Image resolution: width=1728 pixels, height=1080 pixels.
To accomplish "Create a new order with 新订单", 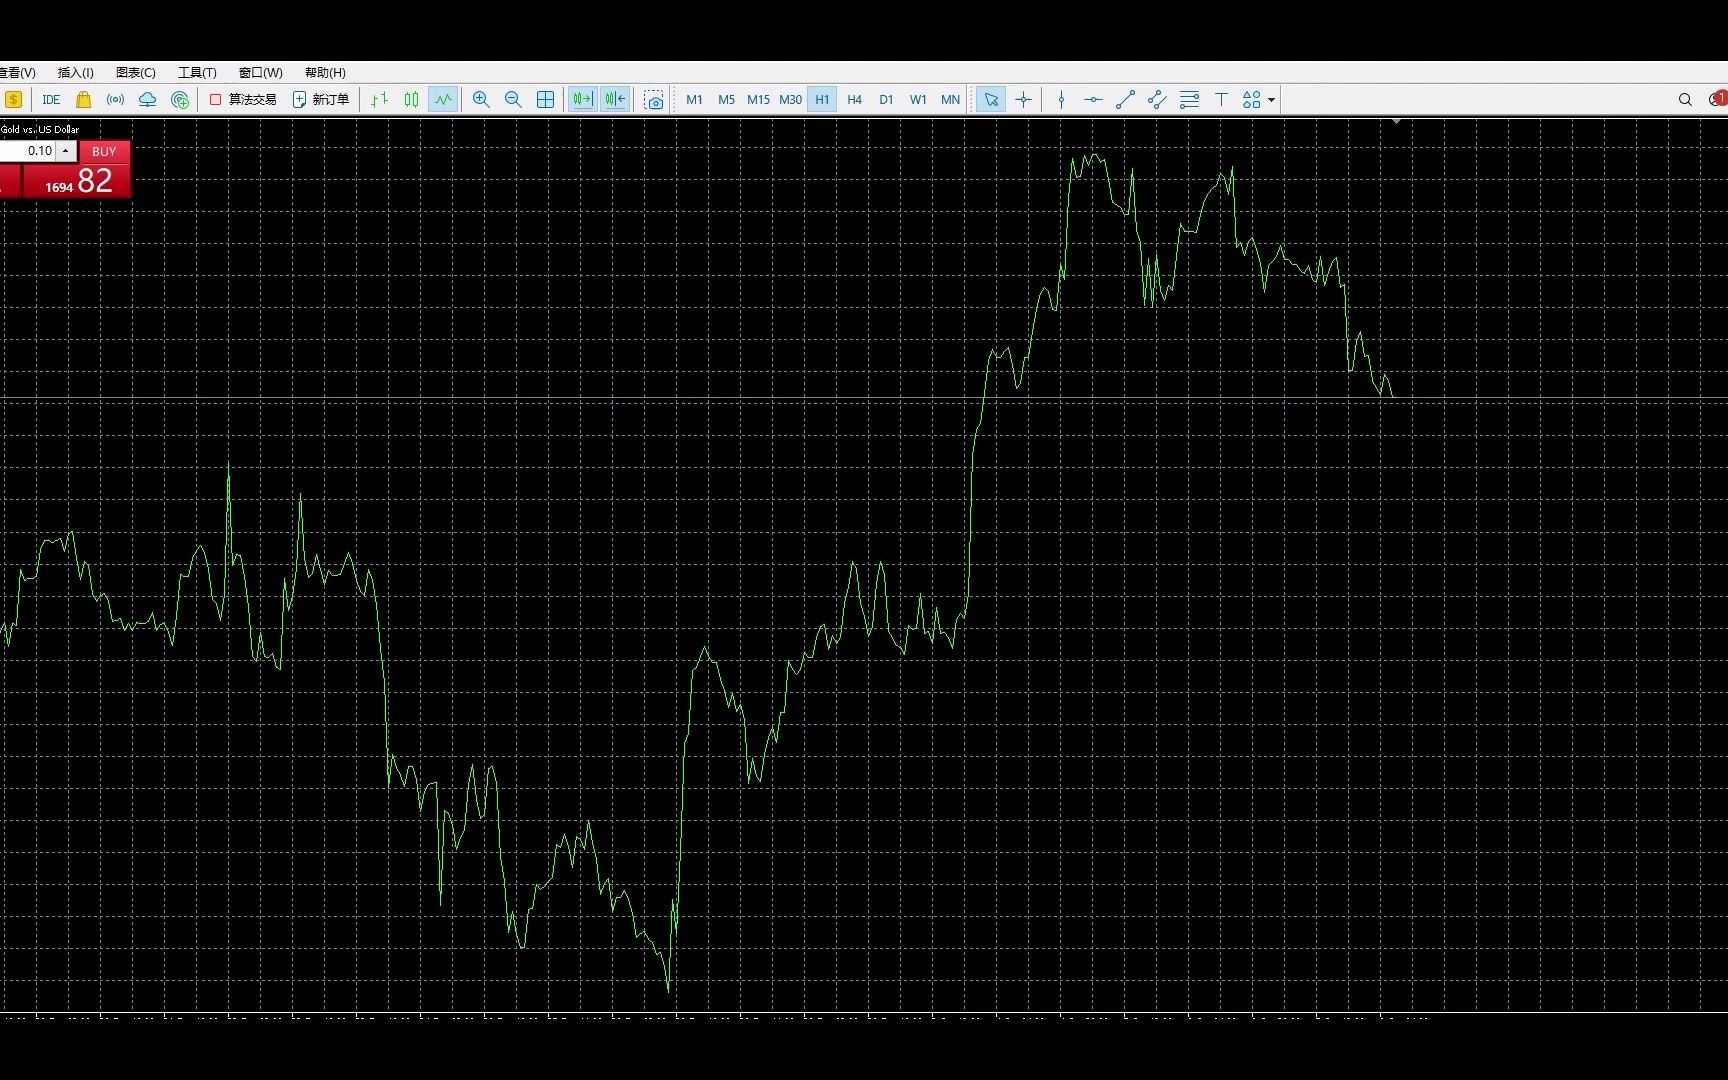I will coord(321,99).
